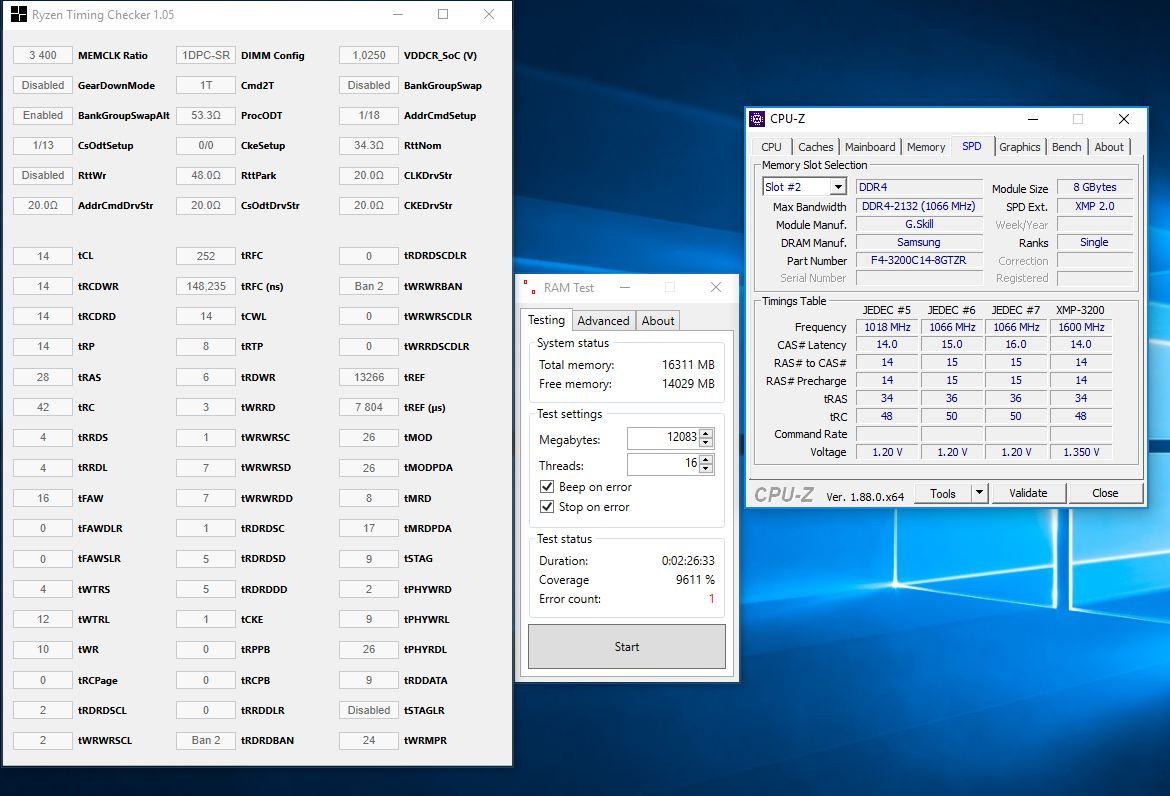Click the tRFC value 252
This screenshot has width=1170, height=796.
(x=206, y=256)
